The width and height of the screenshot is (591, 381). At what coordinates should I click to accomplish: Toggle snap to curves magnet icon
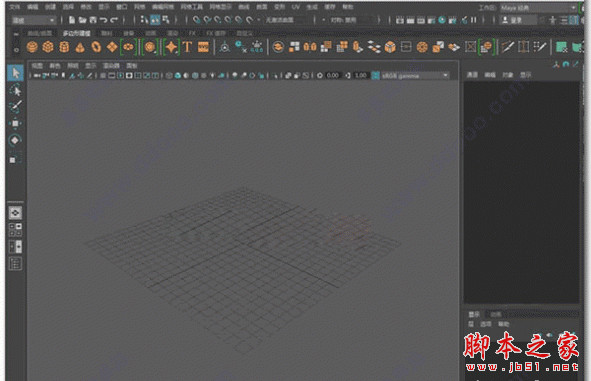click(x=207, y=20)
